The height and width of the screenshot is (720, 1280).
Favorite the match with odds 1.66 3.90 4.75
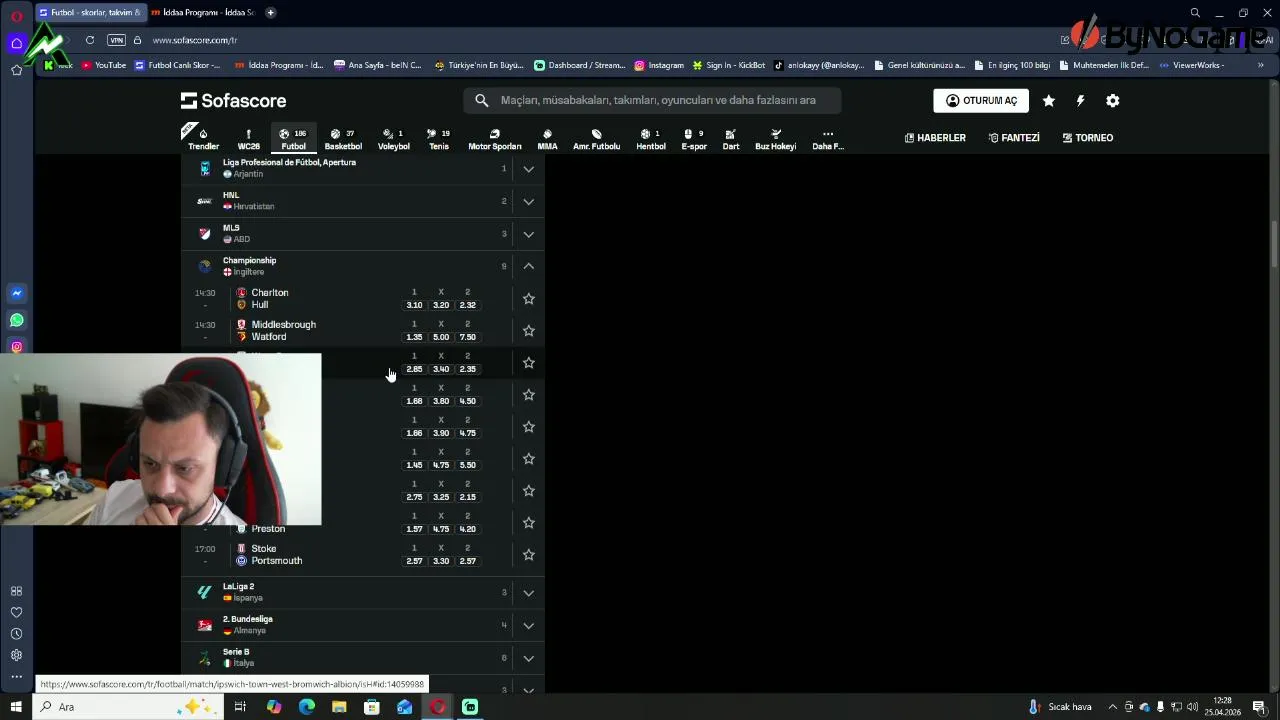(529, 426)
